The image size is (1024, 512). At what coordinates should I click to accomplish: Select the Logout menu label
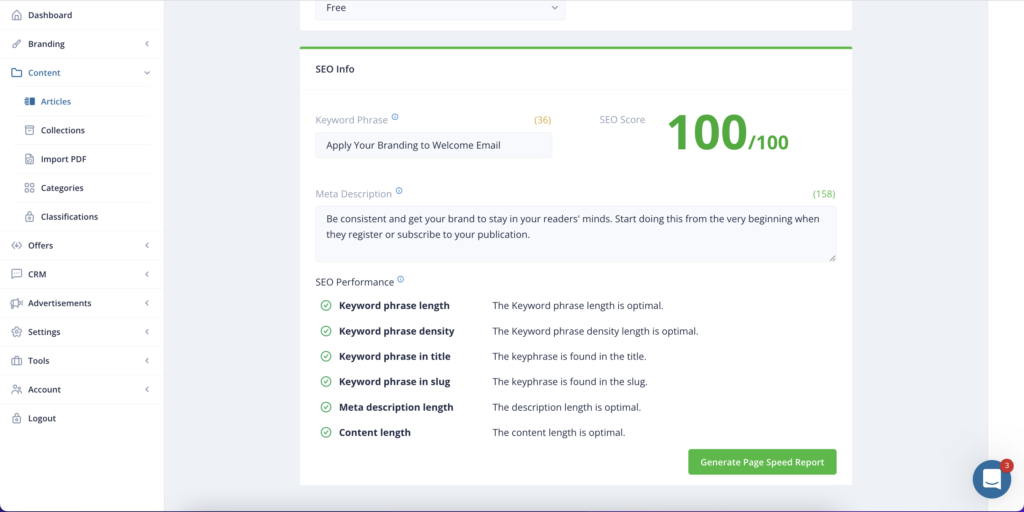click(42, 418)
